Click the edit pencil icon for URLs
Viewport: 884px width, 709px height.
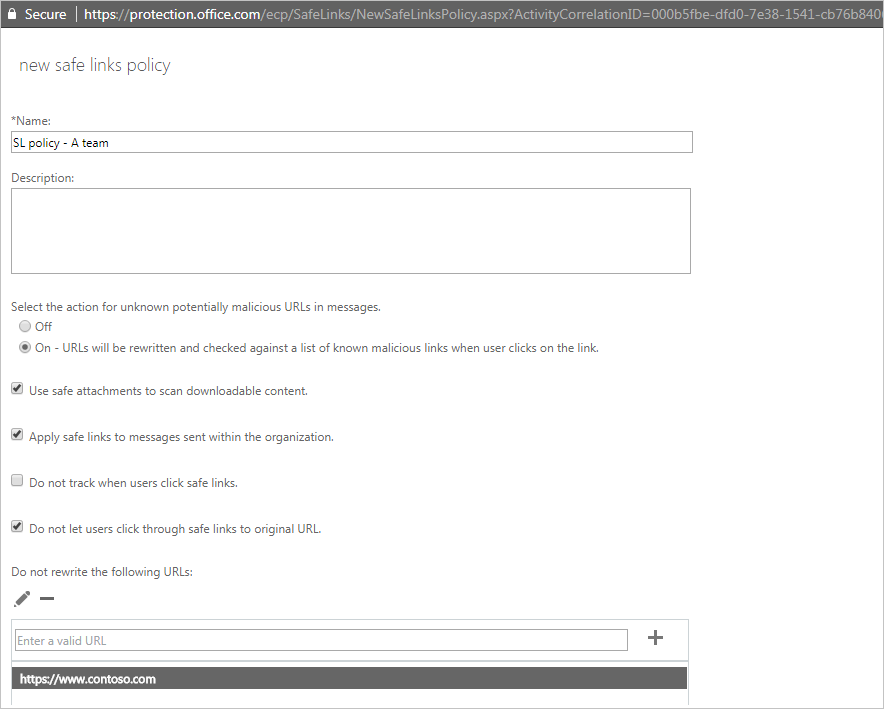click(22, 599)
